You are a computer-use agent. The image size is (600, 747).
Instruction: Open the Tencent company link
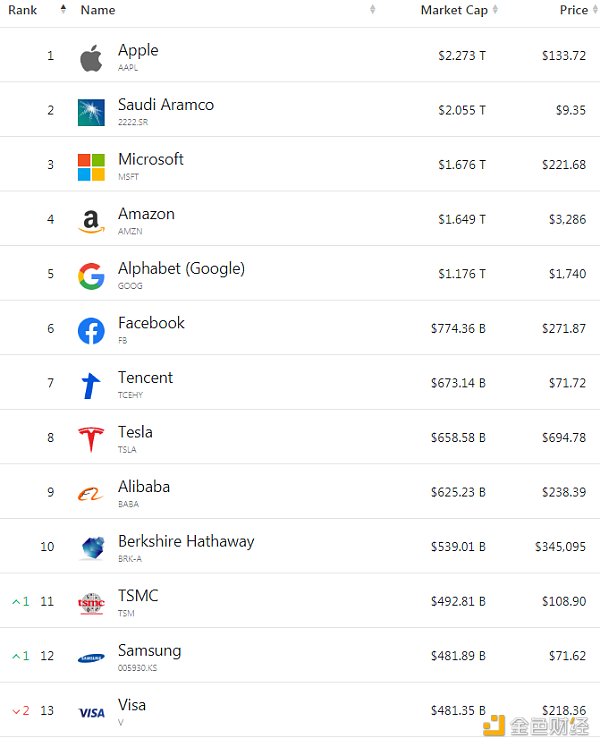pos(145,378)
